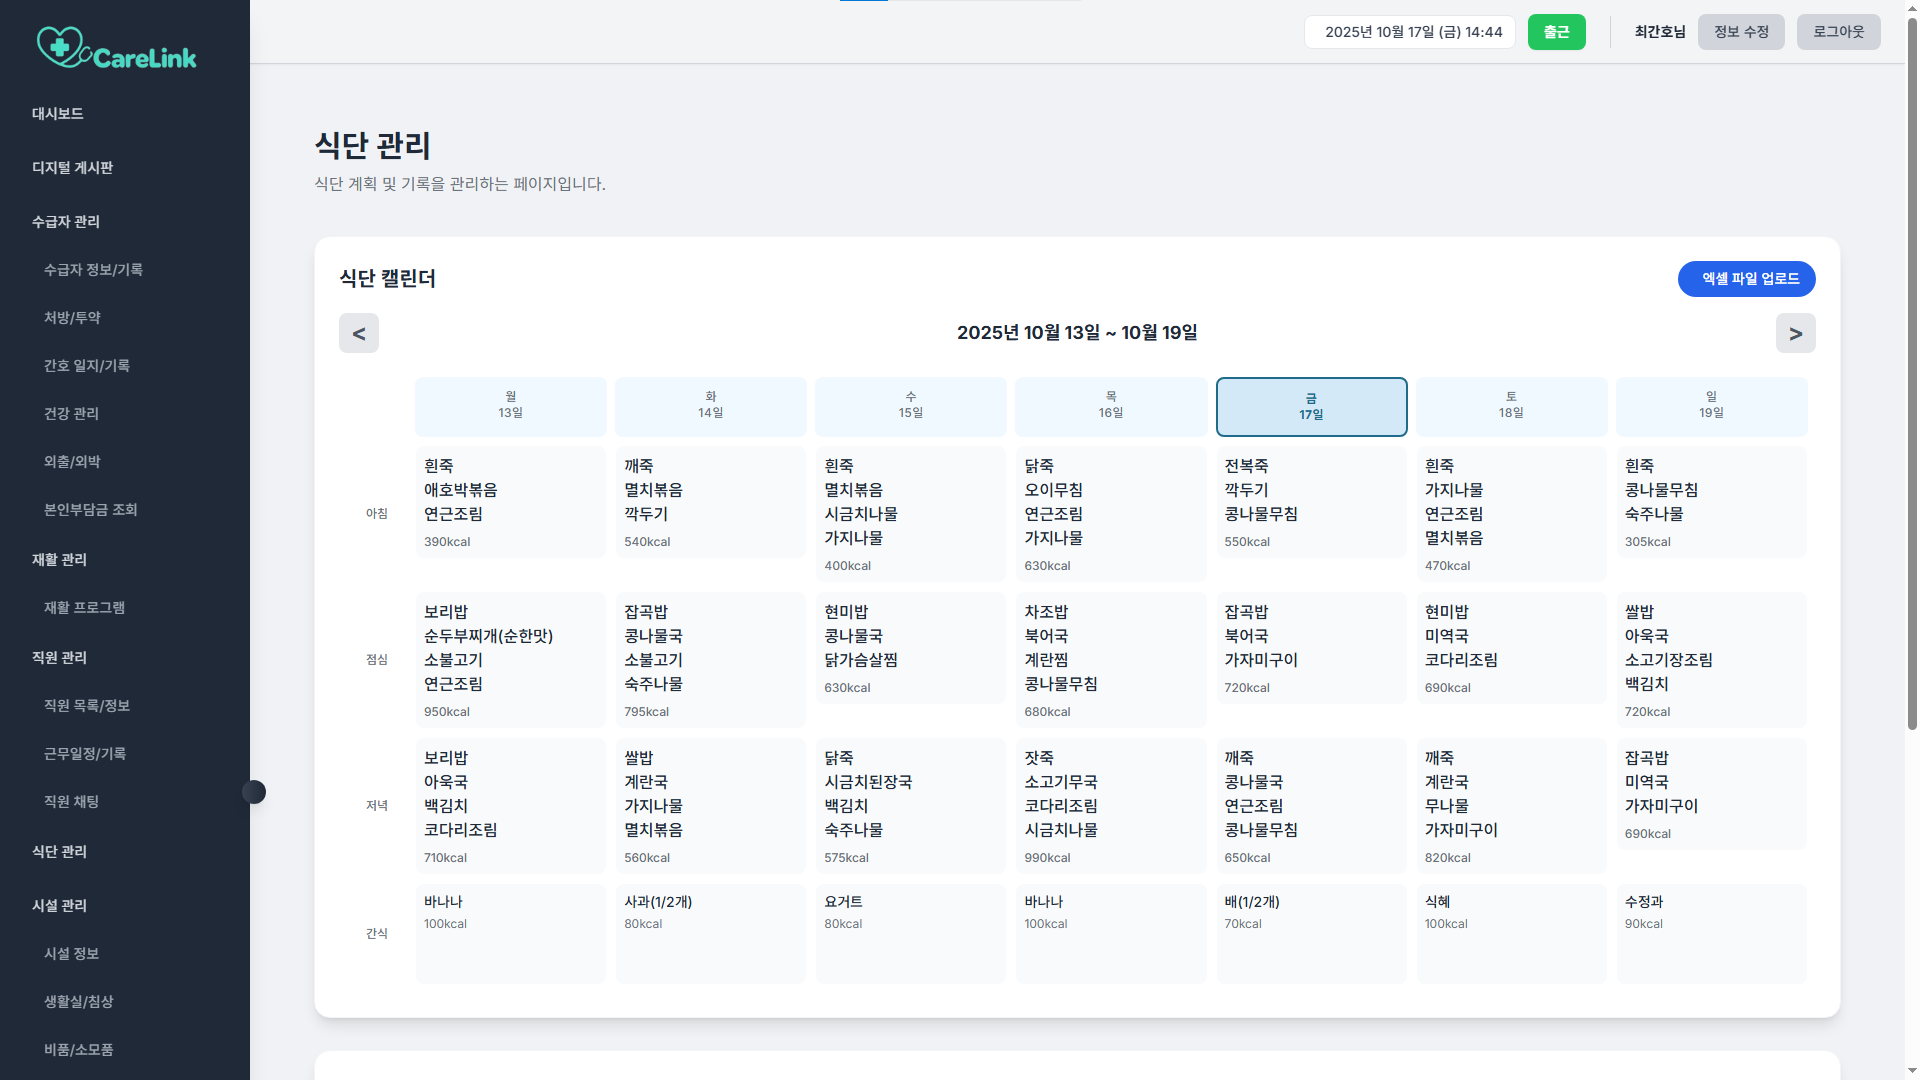
Task: Open Saturday snack card 식혜
Action: [1511, 934]
